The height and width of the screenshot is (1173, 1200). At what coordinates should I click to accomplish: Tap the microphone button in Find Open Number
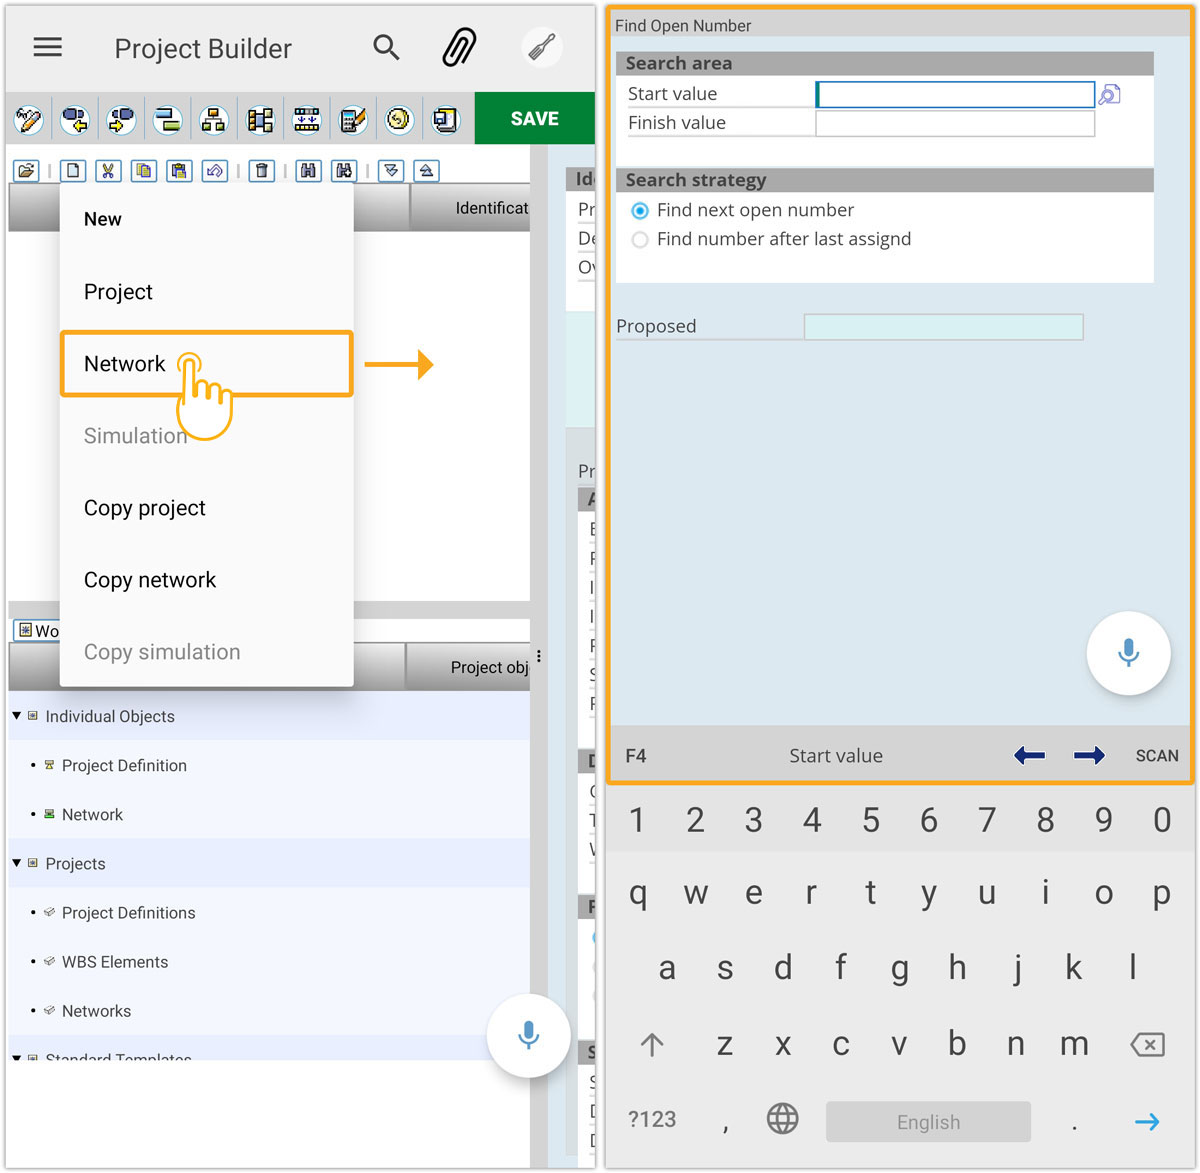coord(1128,653)
